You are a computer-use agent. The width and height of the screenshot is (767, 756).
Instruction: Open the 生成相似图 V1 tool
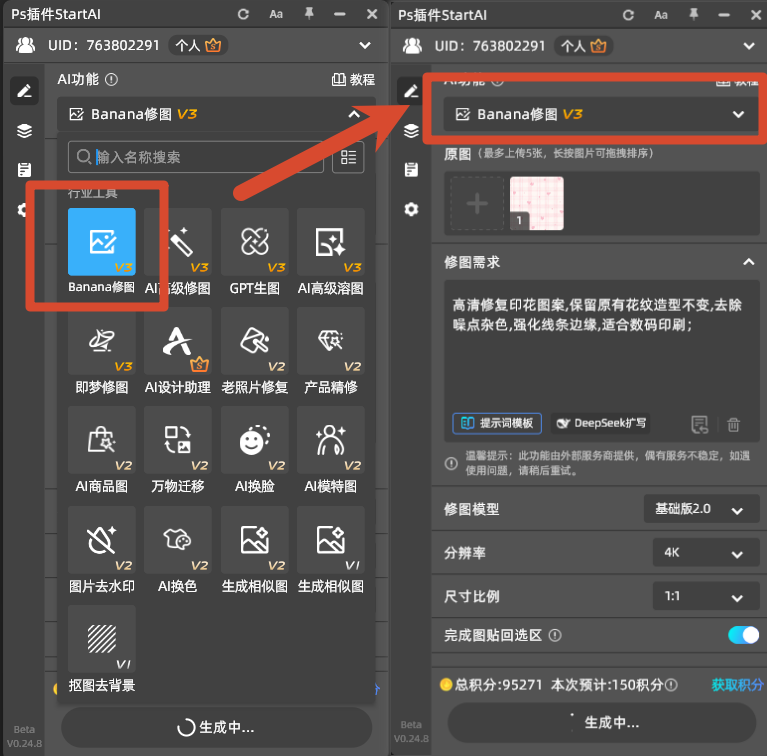(x=331, y=540)
